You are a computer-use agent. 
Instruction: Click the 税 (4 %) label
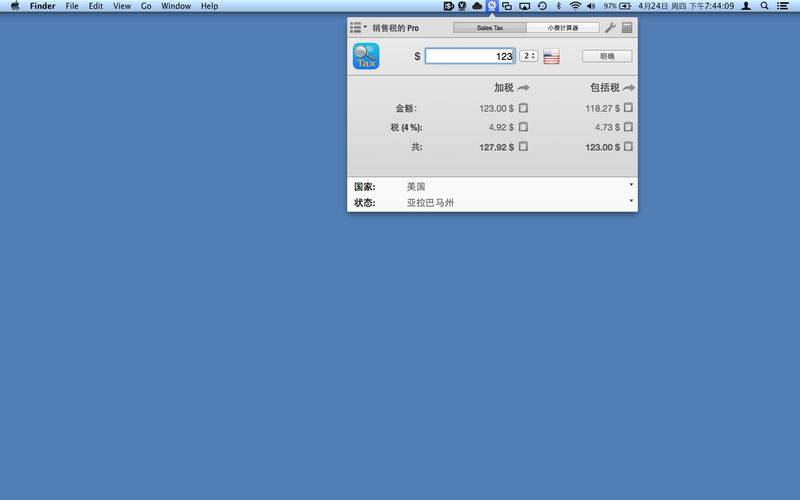click(407, 128)
